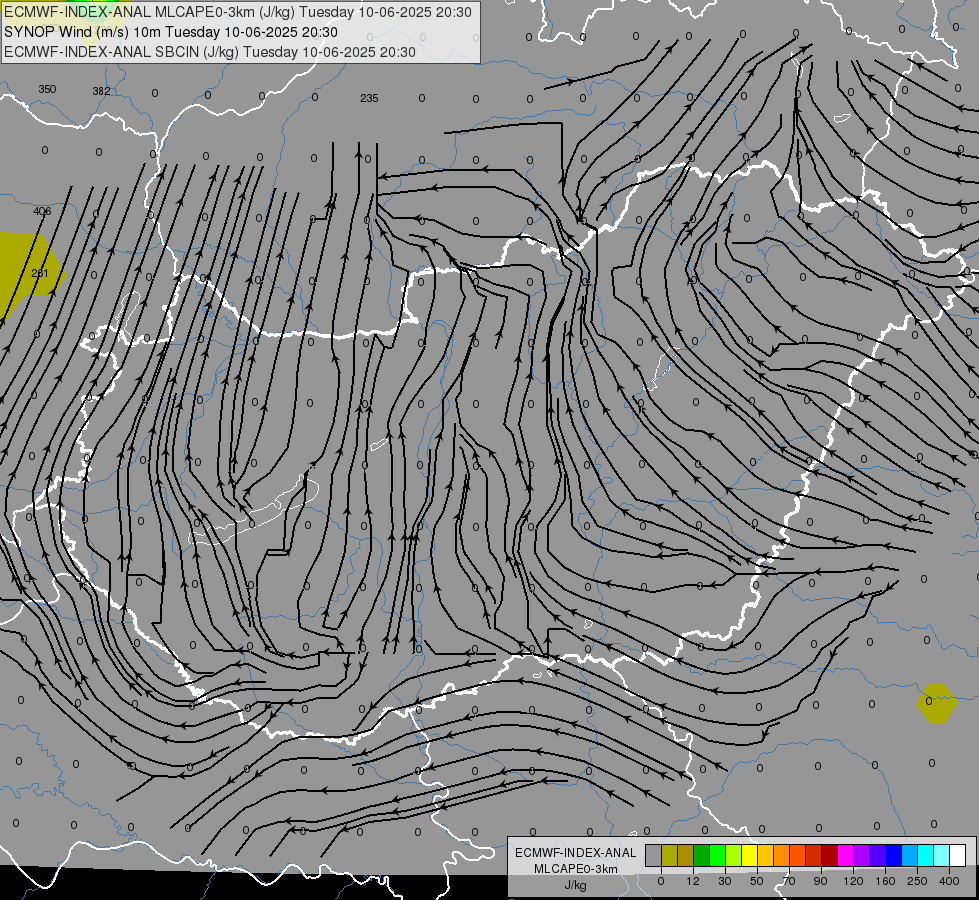Click the legend tick label 70
The image size is (979, 900).
tap(789, 881)
